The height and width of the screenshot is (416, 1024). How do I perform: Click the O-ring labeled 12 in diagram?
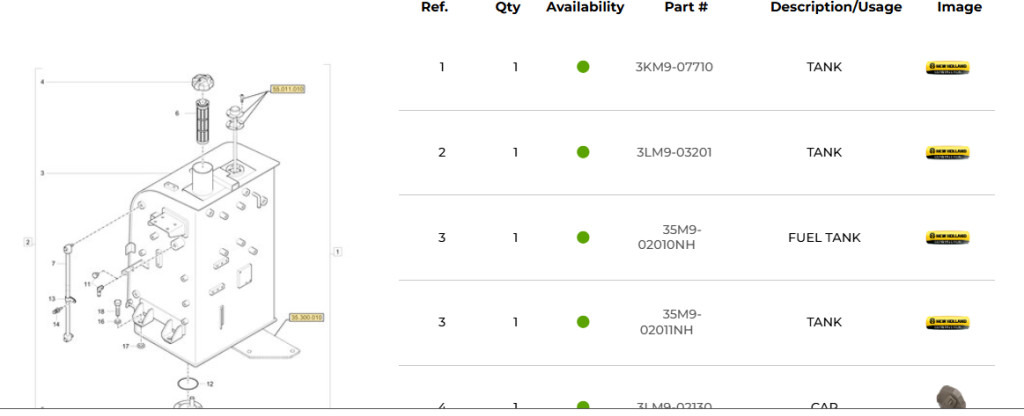[187, 383]
